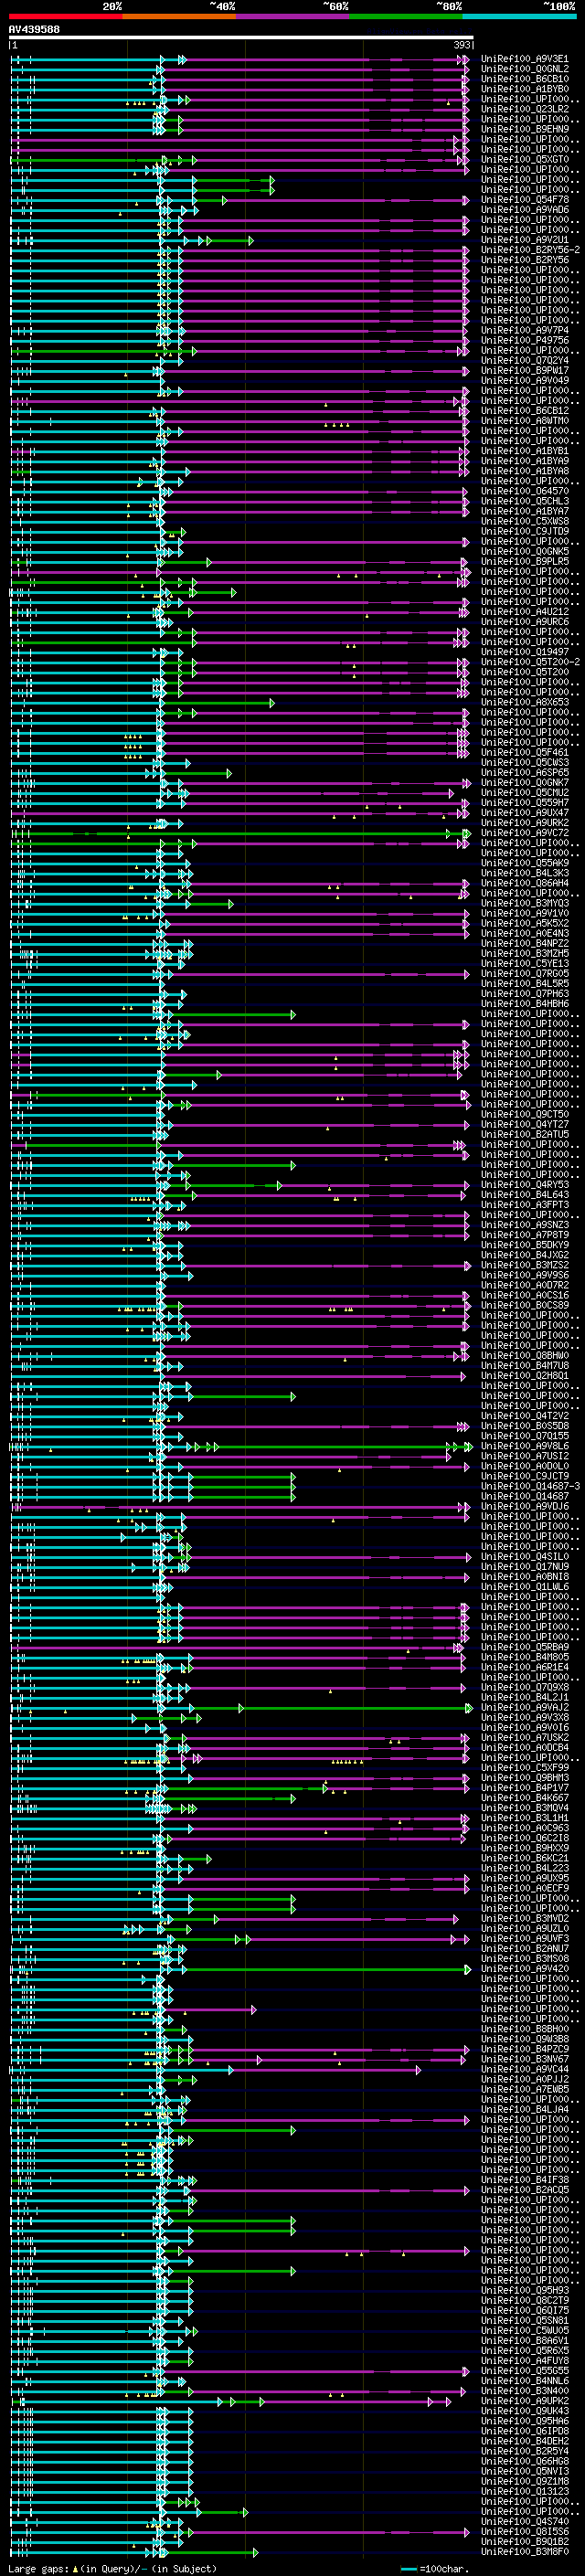Click the UniRef100_Q8C2T9 label
The height and width of the screenshot is (2576, 585).
point(524,2300)
